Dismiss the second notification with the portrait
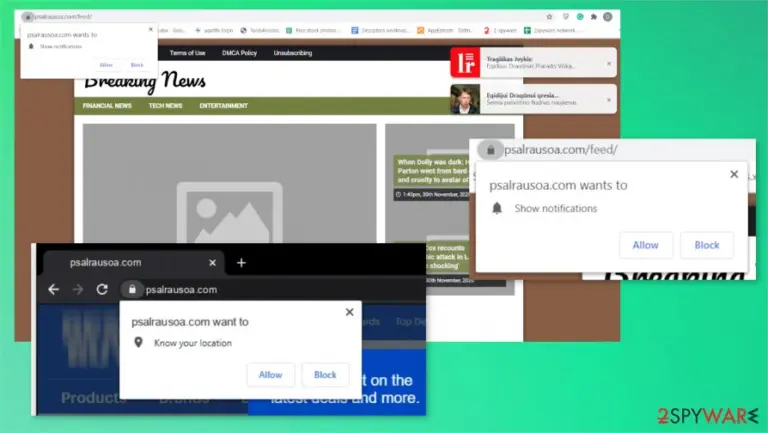Viewport: 768px width, 433px height. coord(609,100)
